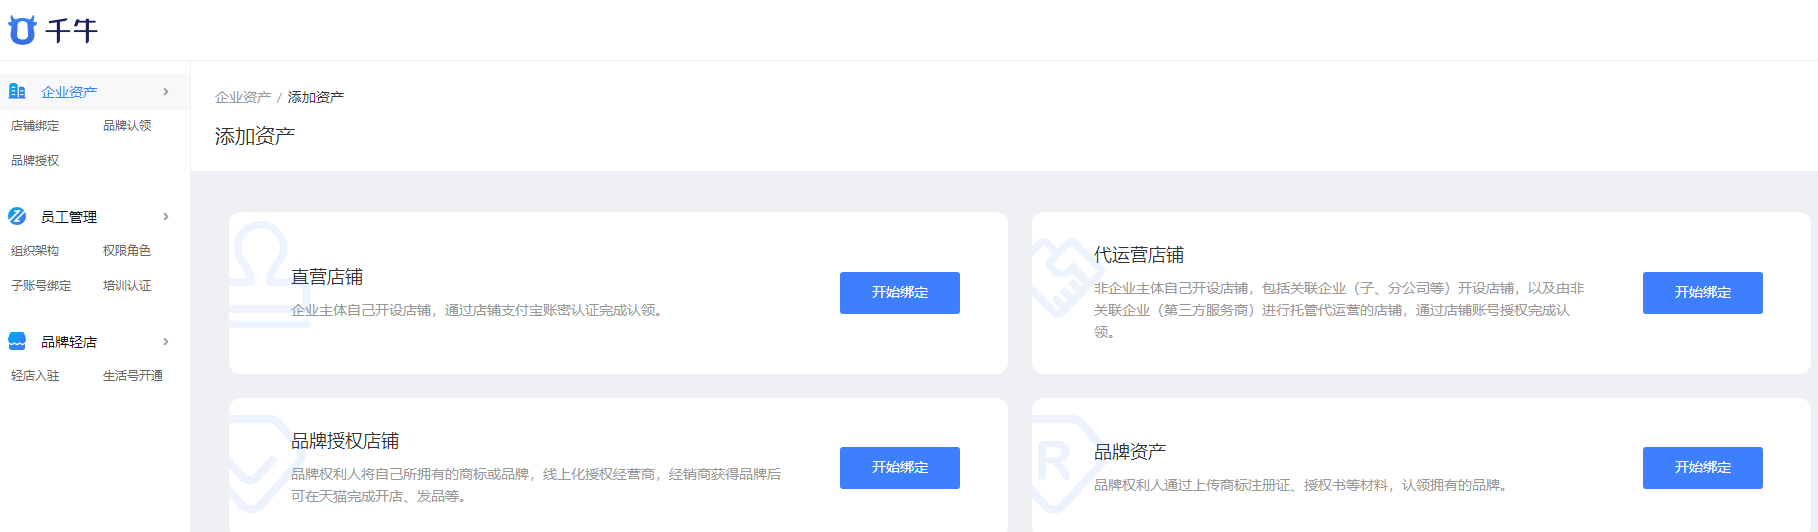Open 生活号开通 in sidebar
The width and height of the screenshot is (1818, 532).
[133, 376]
